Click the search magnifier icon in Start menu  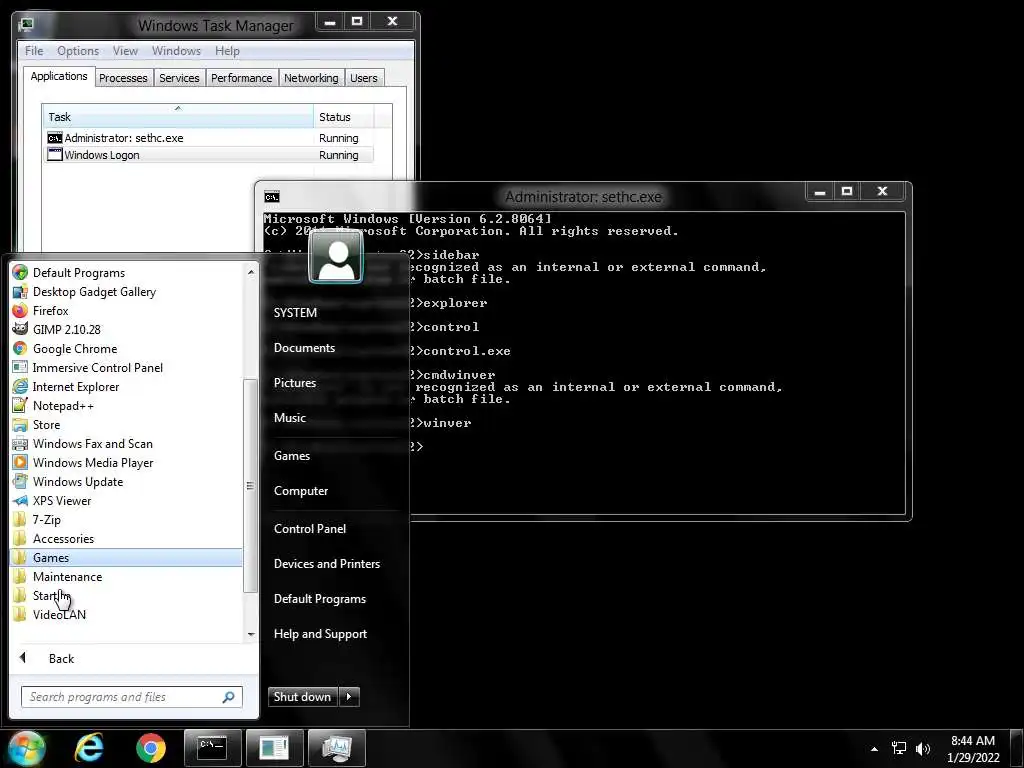(228, 697)
